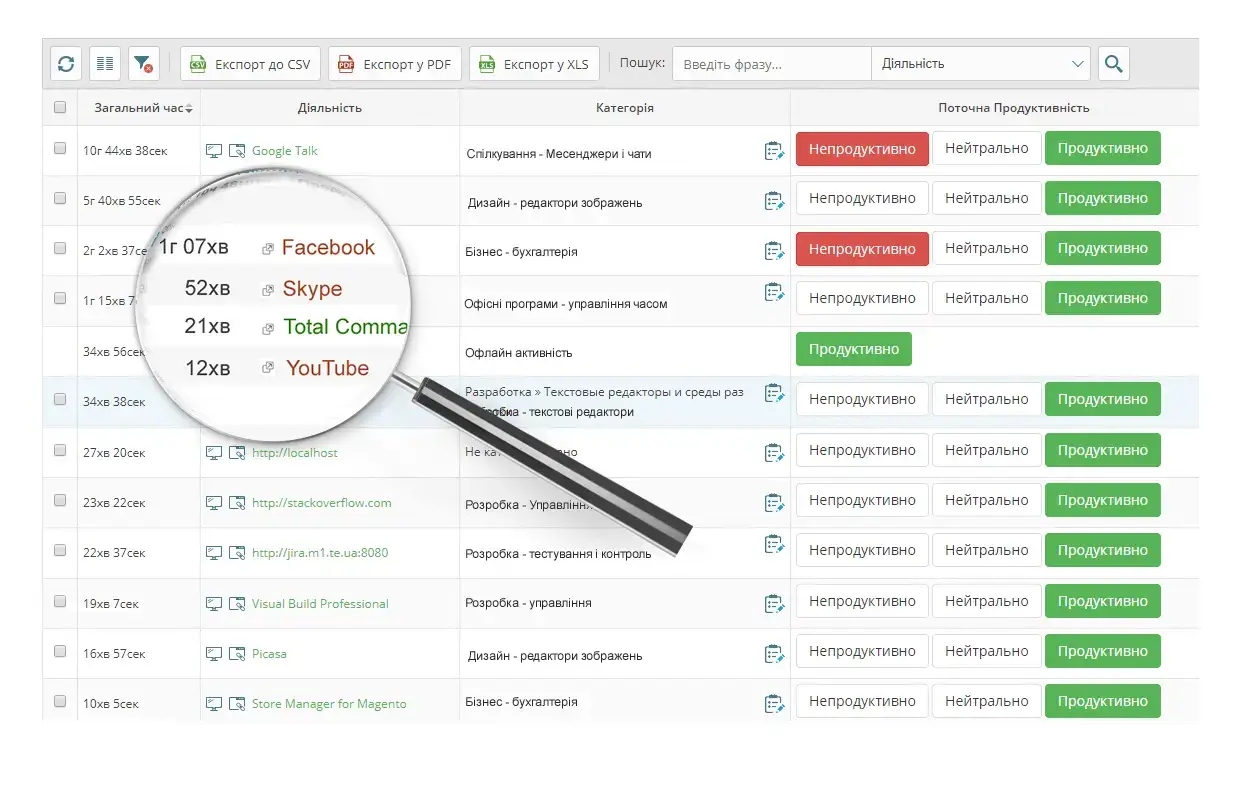
Task: Sort by the Загальний час column header
Action: point(138,107)
